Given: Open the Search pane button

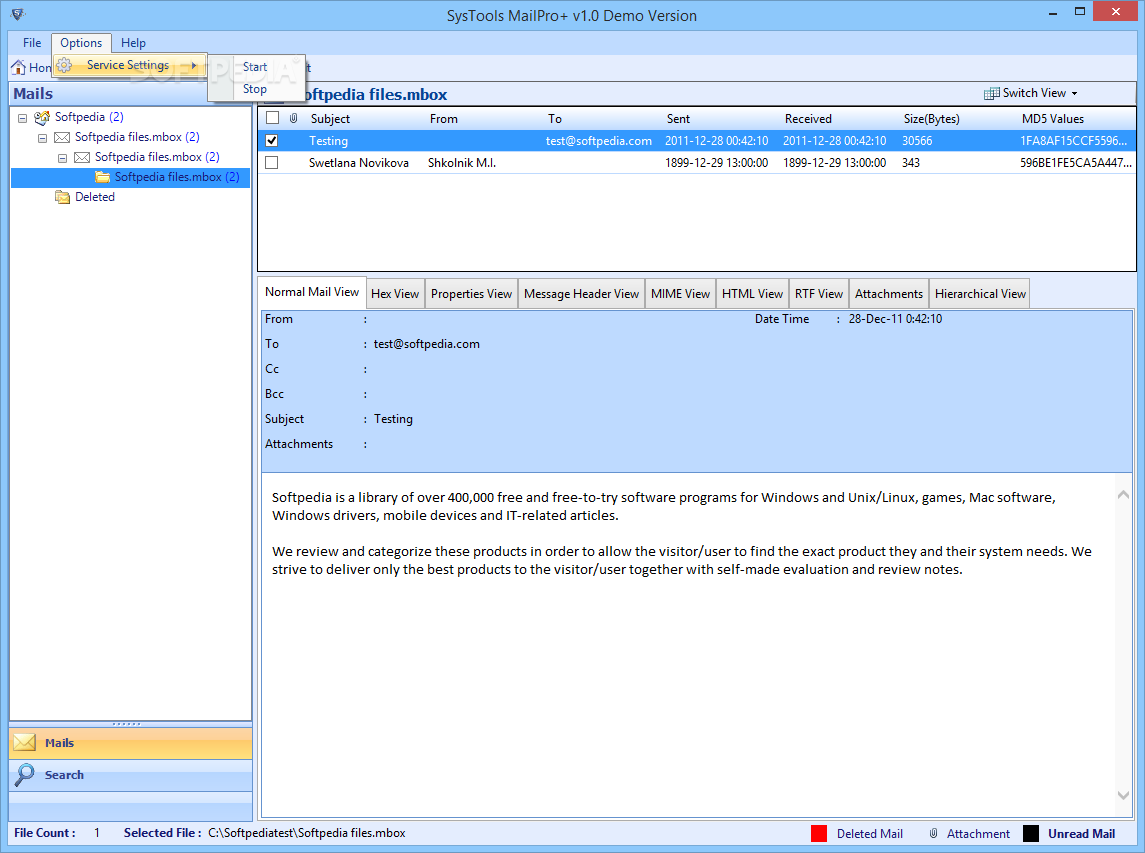Looking at the screenshot, I should (x=131, y=775).
